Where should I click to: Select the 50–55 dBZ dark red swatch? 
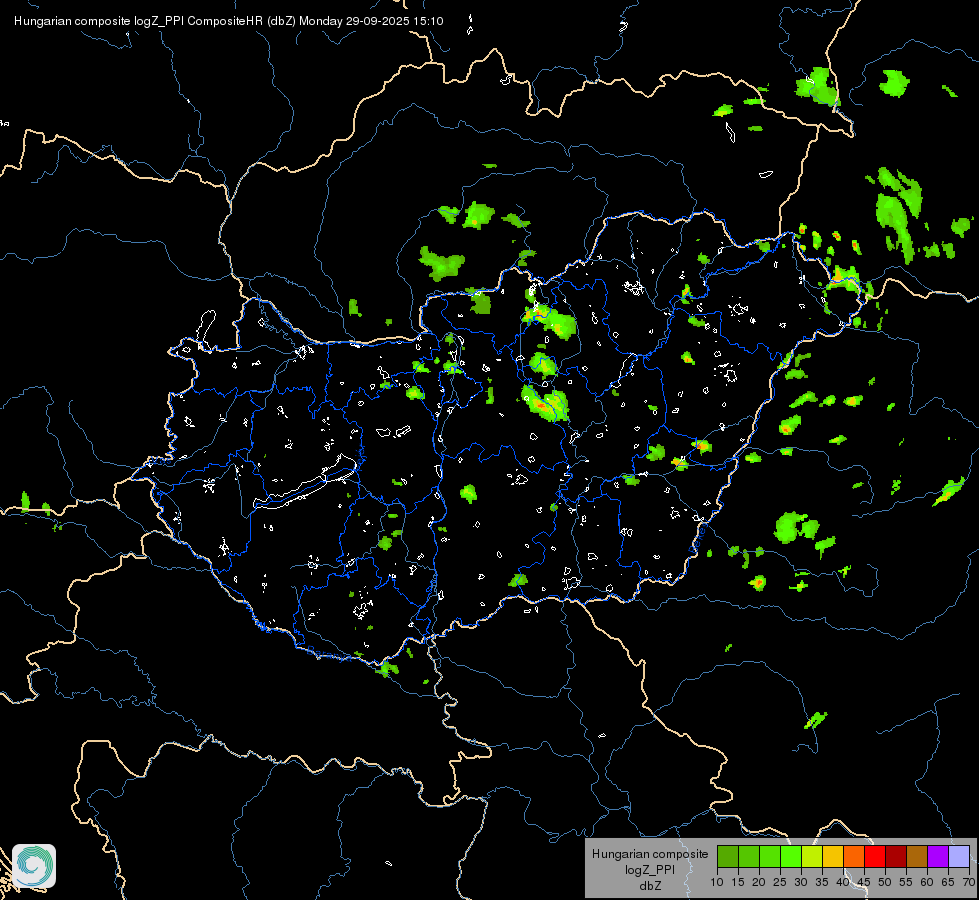pyautogui.click(x=896, y=856)
